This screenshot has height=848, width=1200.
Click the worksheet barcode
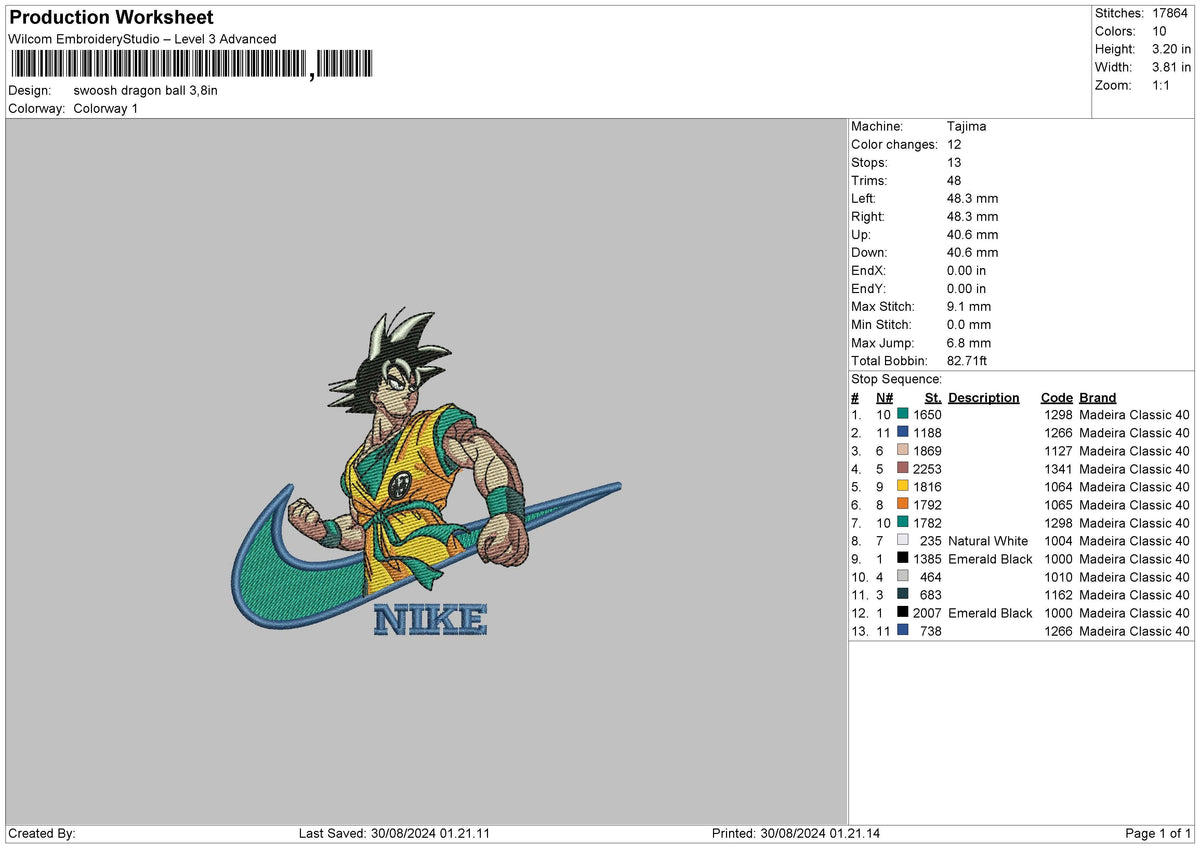point(191,65)
